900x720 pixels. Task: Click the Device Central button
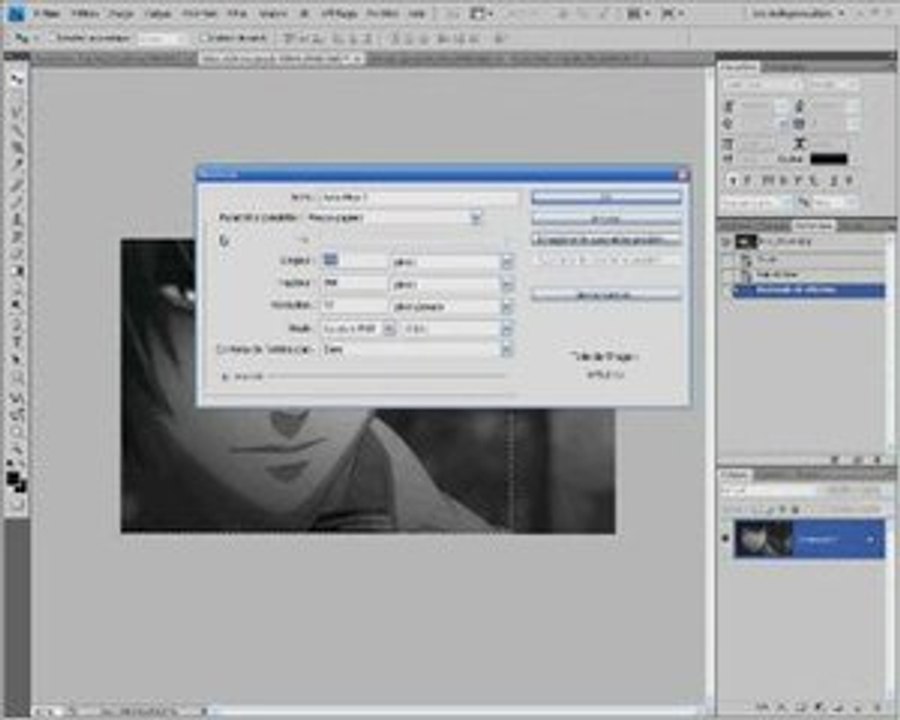coord(606,295)
